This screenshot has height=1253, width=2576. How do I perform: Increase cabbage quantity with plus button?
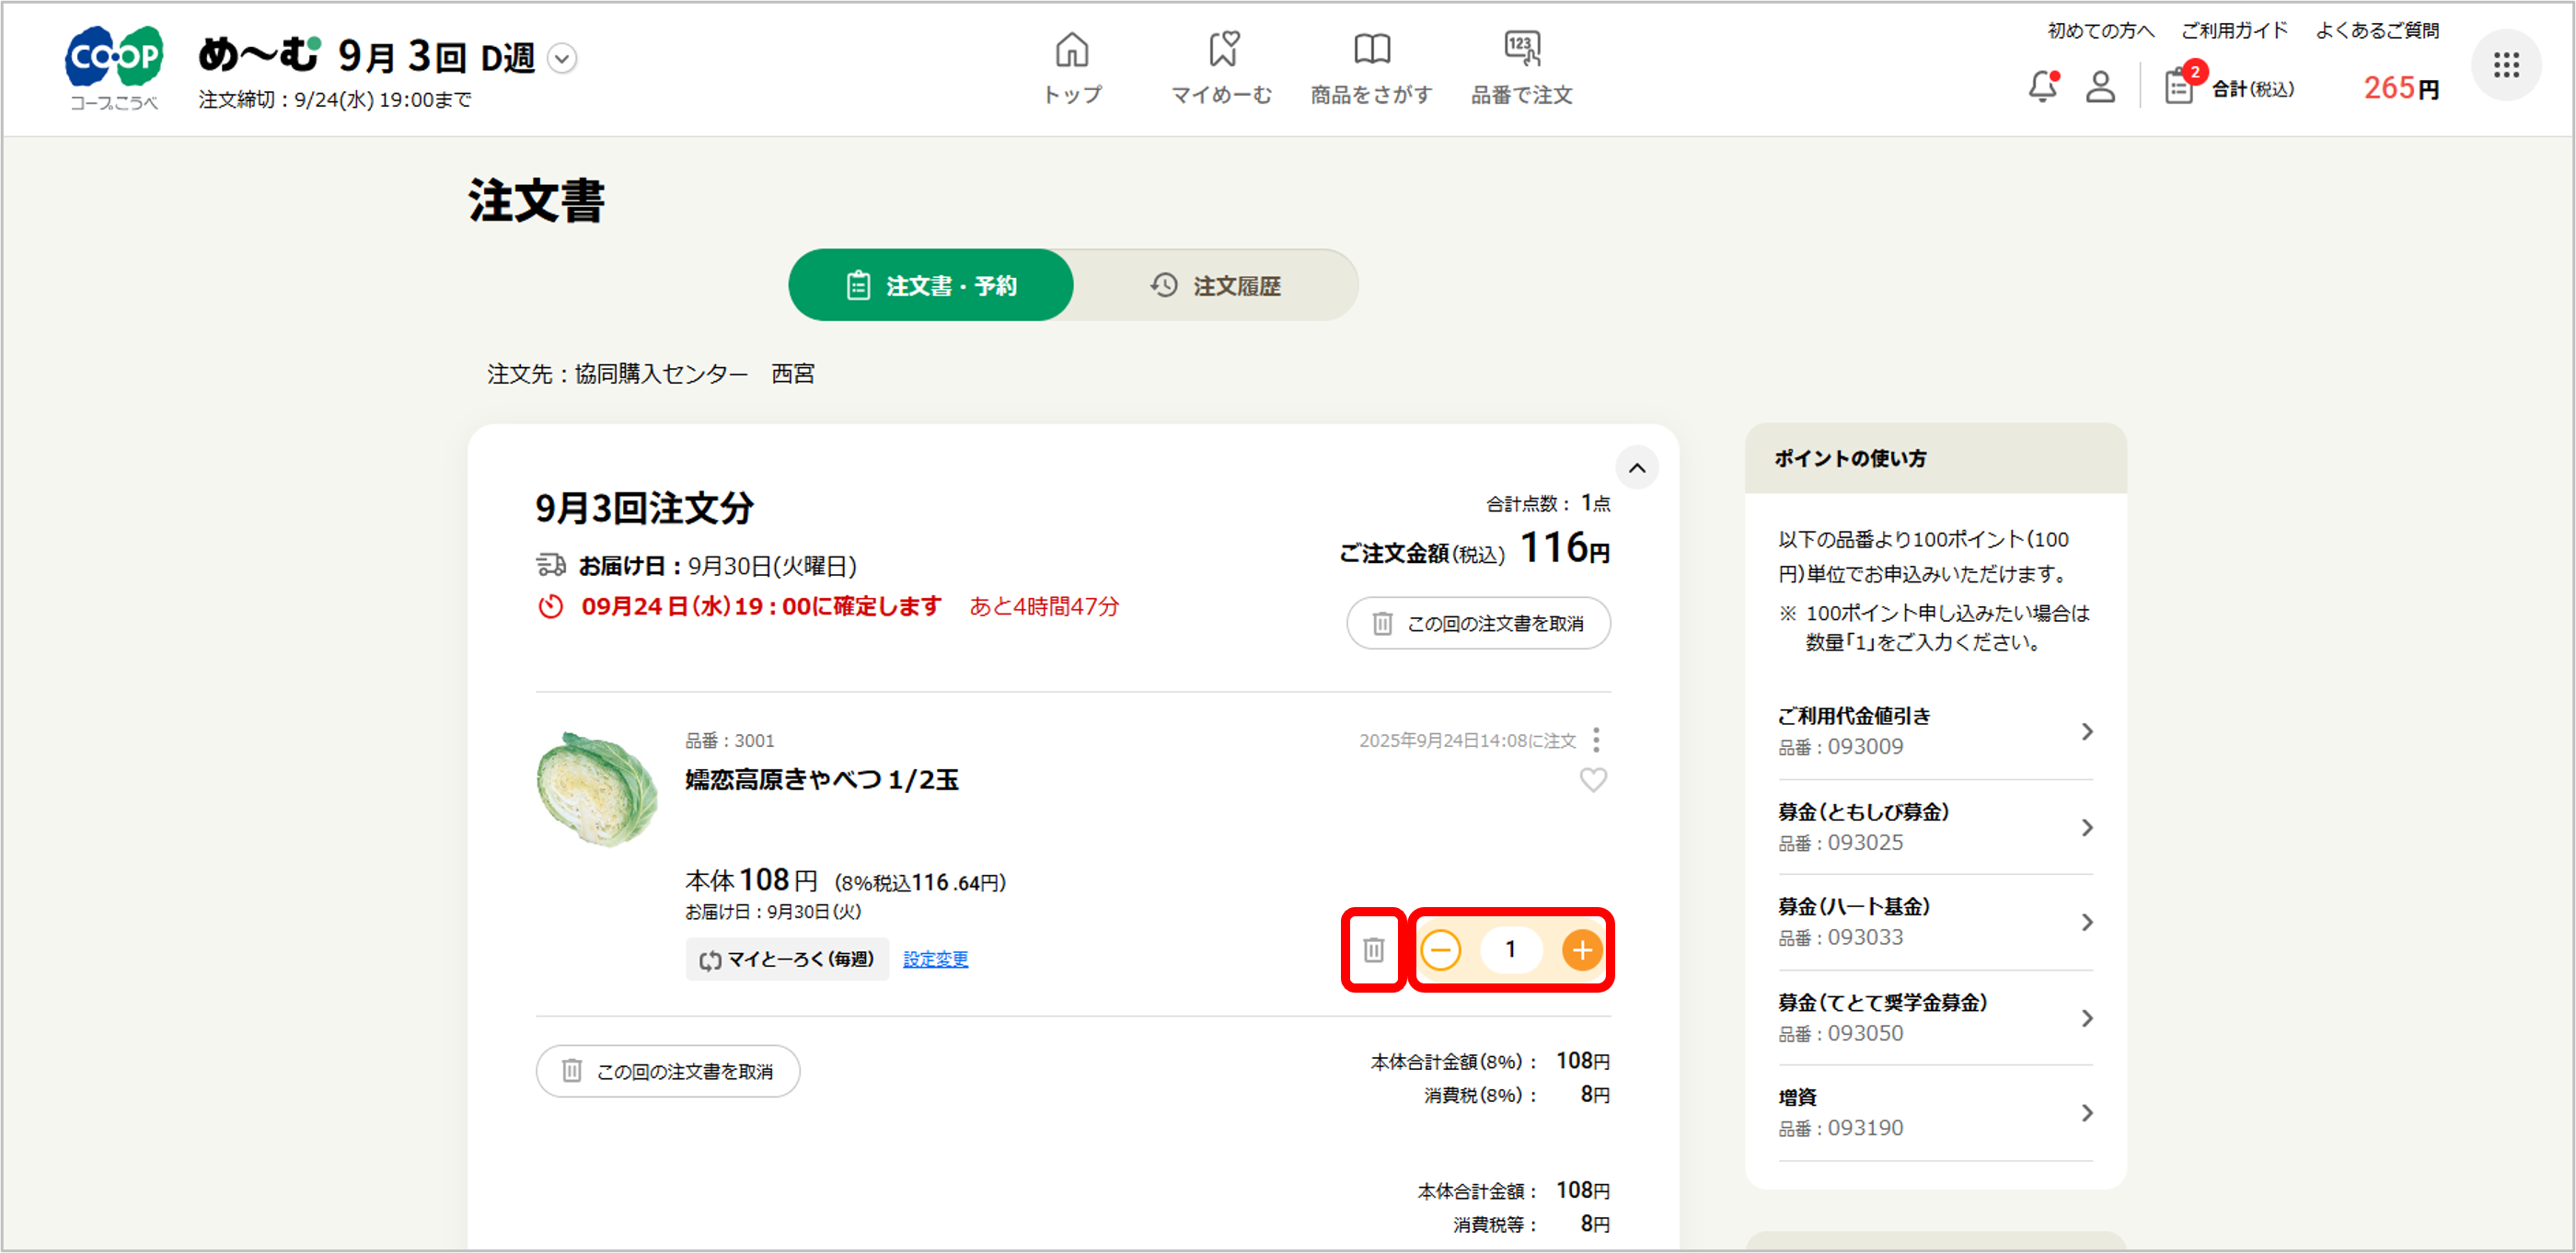coord(1582,950)
